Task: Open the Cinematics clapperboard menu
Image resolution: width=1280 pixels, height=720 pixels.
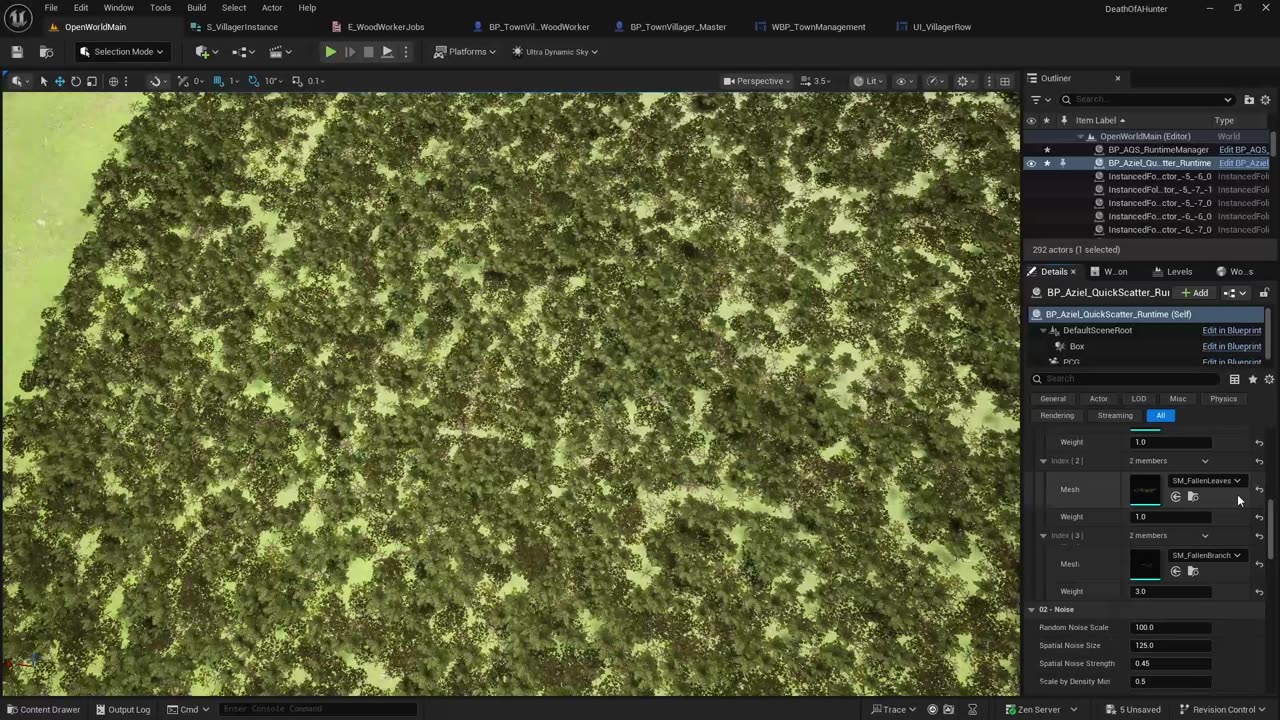Action: [x=280, y=52]
